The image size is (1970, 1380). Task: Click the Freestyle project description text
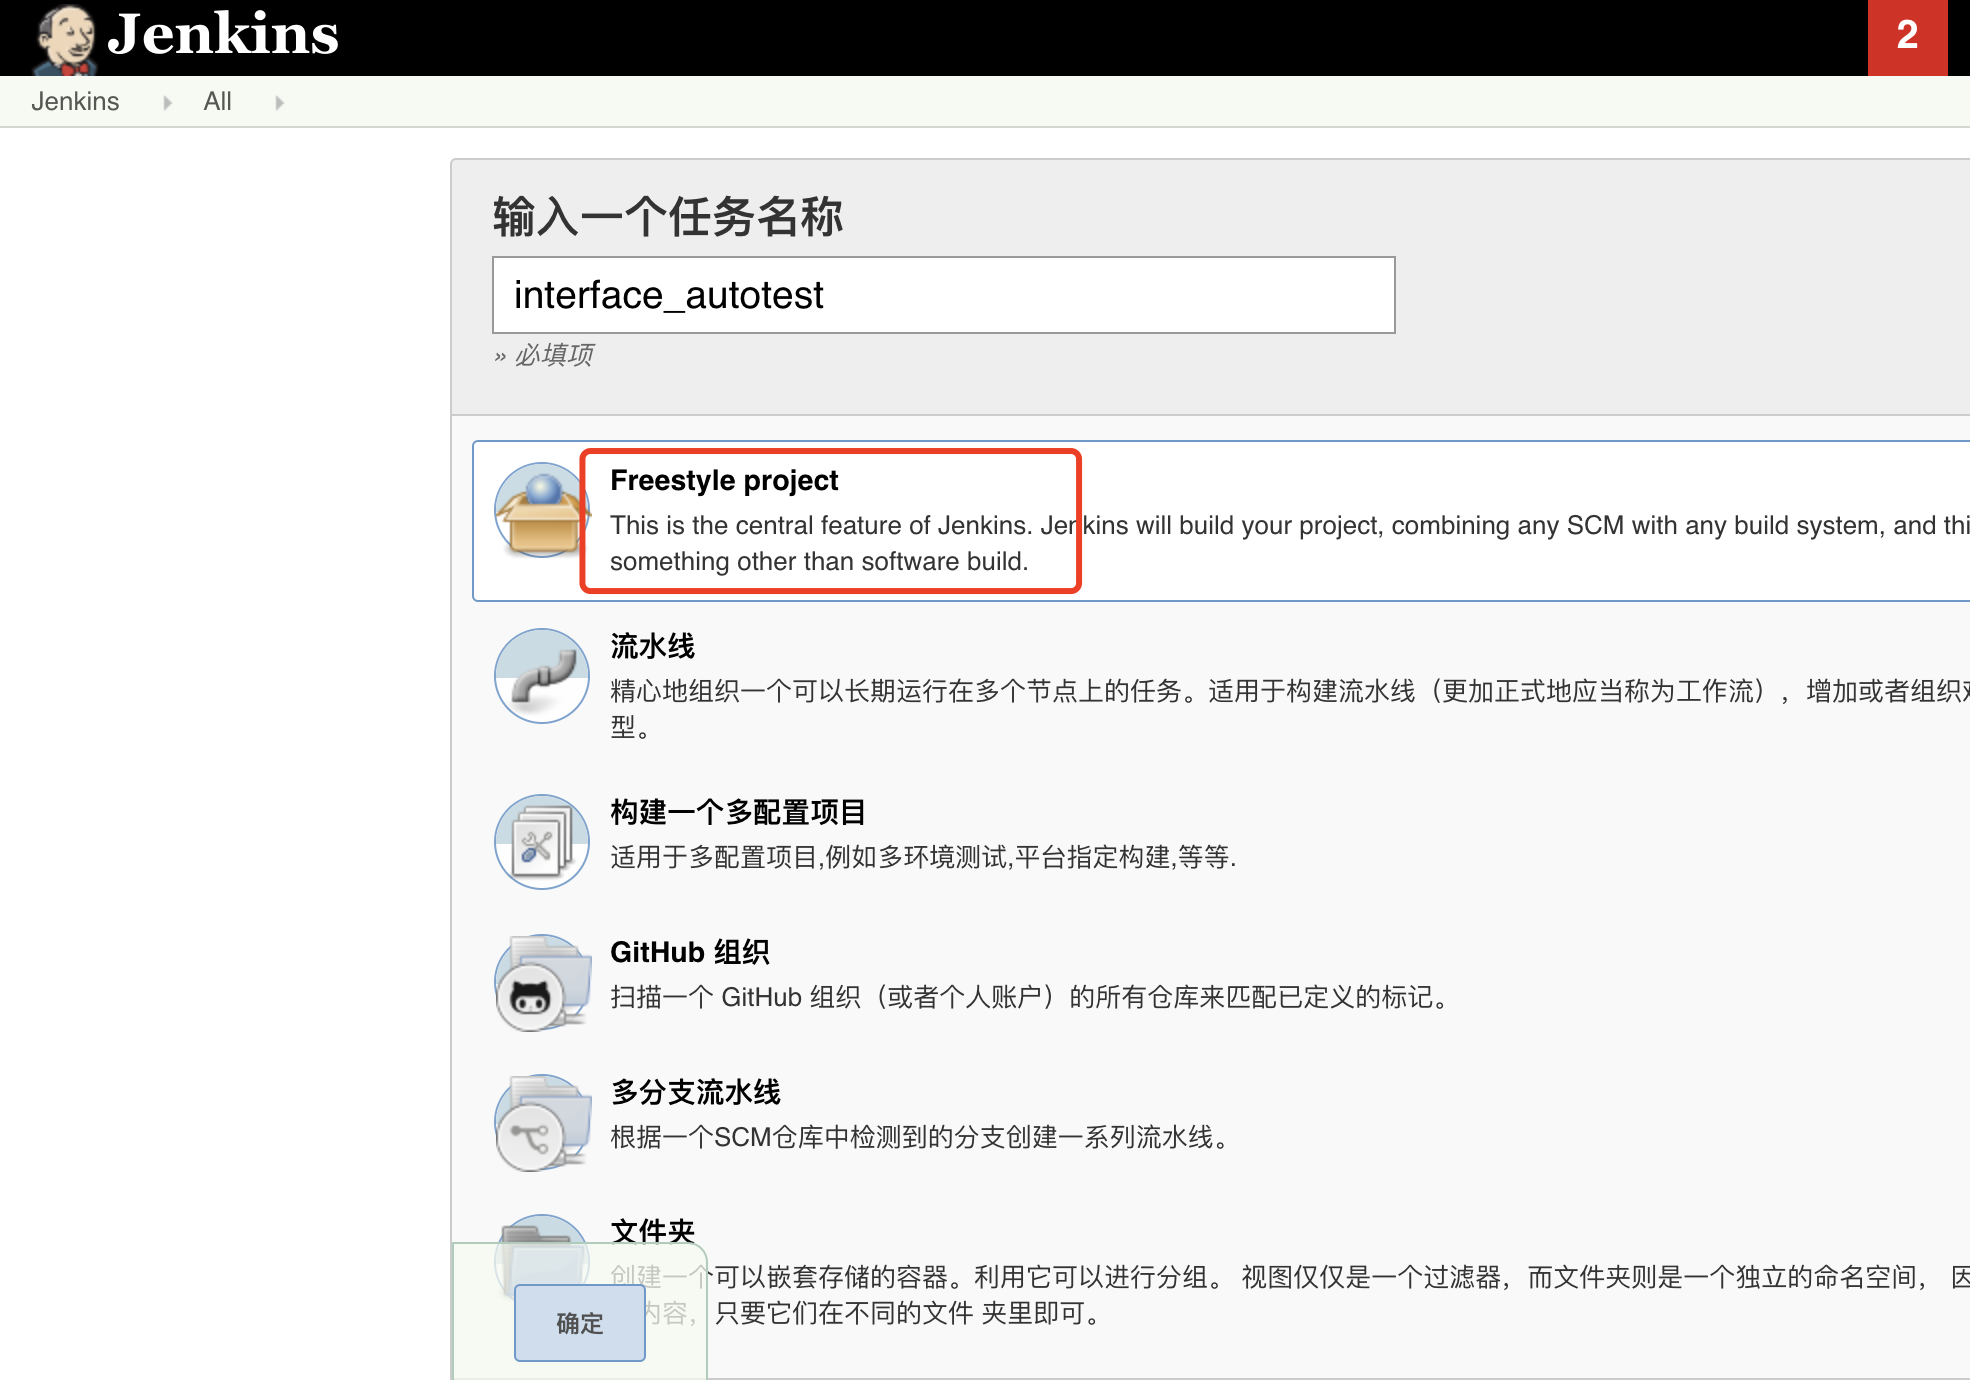tap(1290, 543)
